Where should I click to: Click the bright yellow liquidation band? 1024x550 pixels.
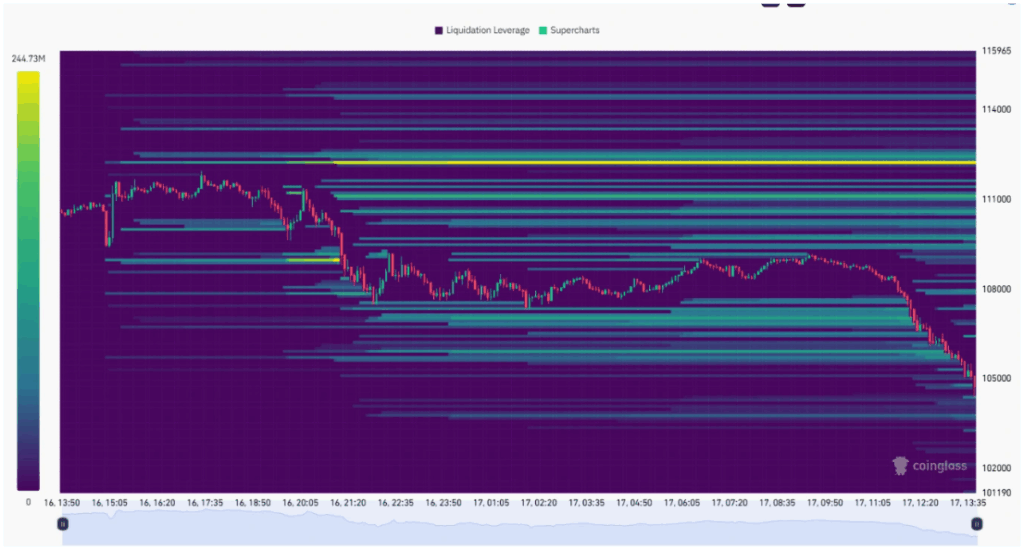coord(650,162)
